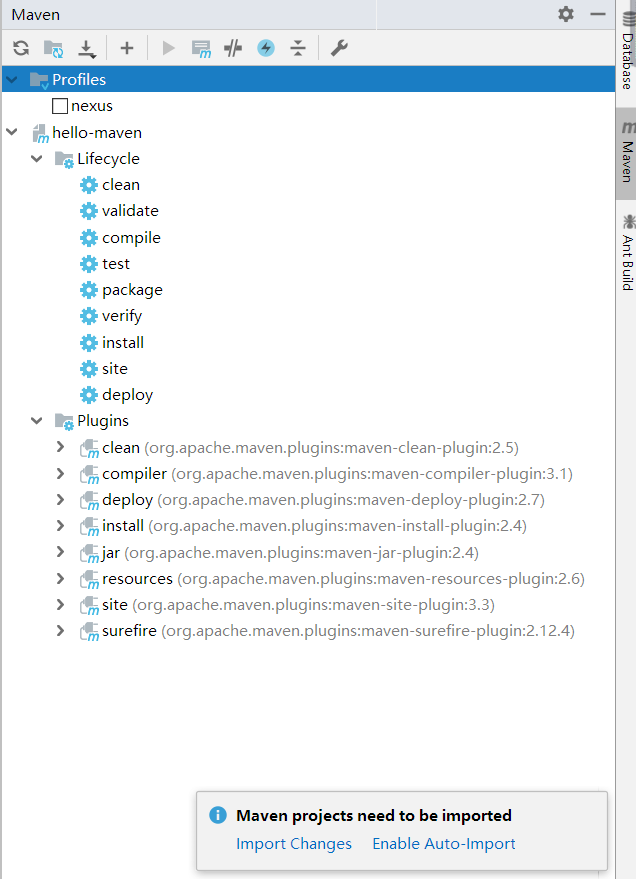Collapse the Profiles node
This screenshot has width=636, height=879.
(12, 80)
